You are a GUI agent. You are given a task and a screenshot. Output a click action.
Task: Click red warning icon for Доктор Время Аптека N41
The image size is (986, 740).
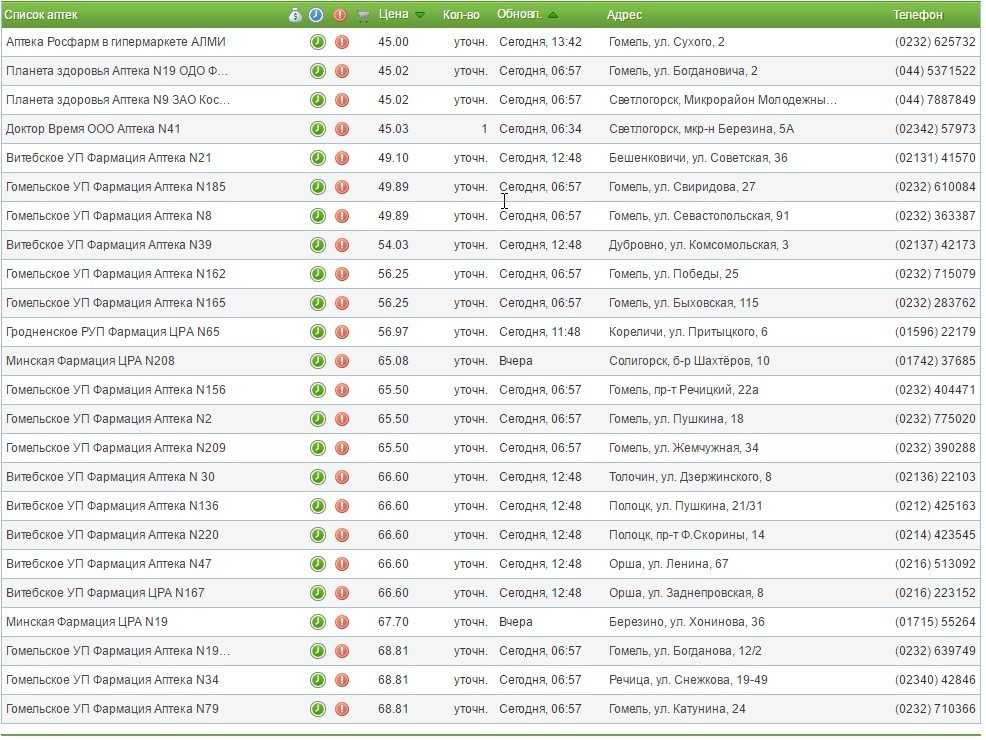click(x=342, y=130)
